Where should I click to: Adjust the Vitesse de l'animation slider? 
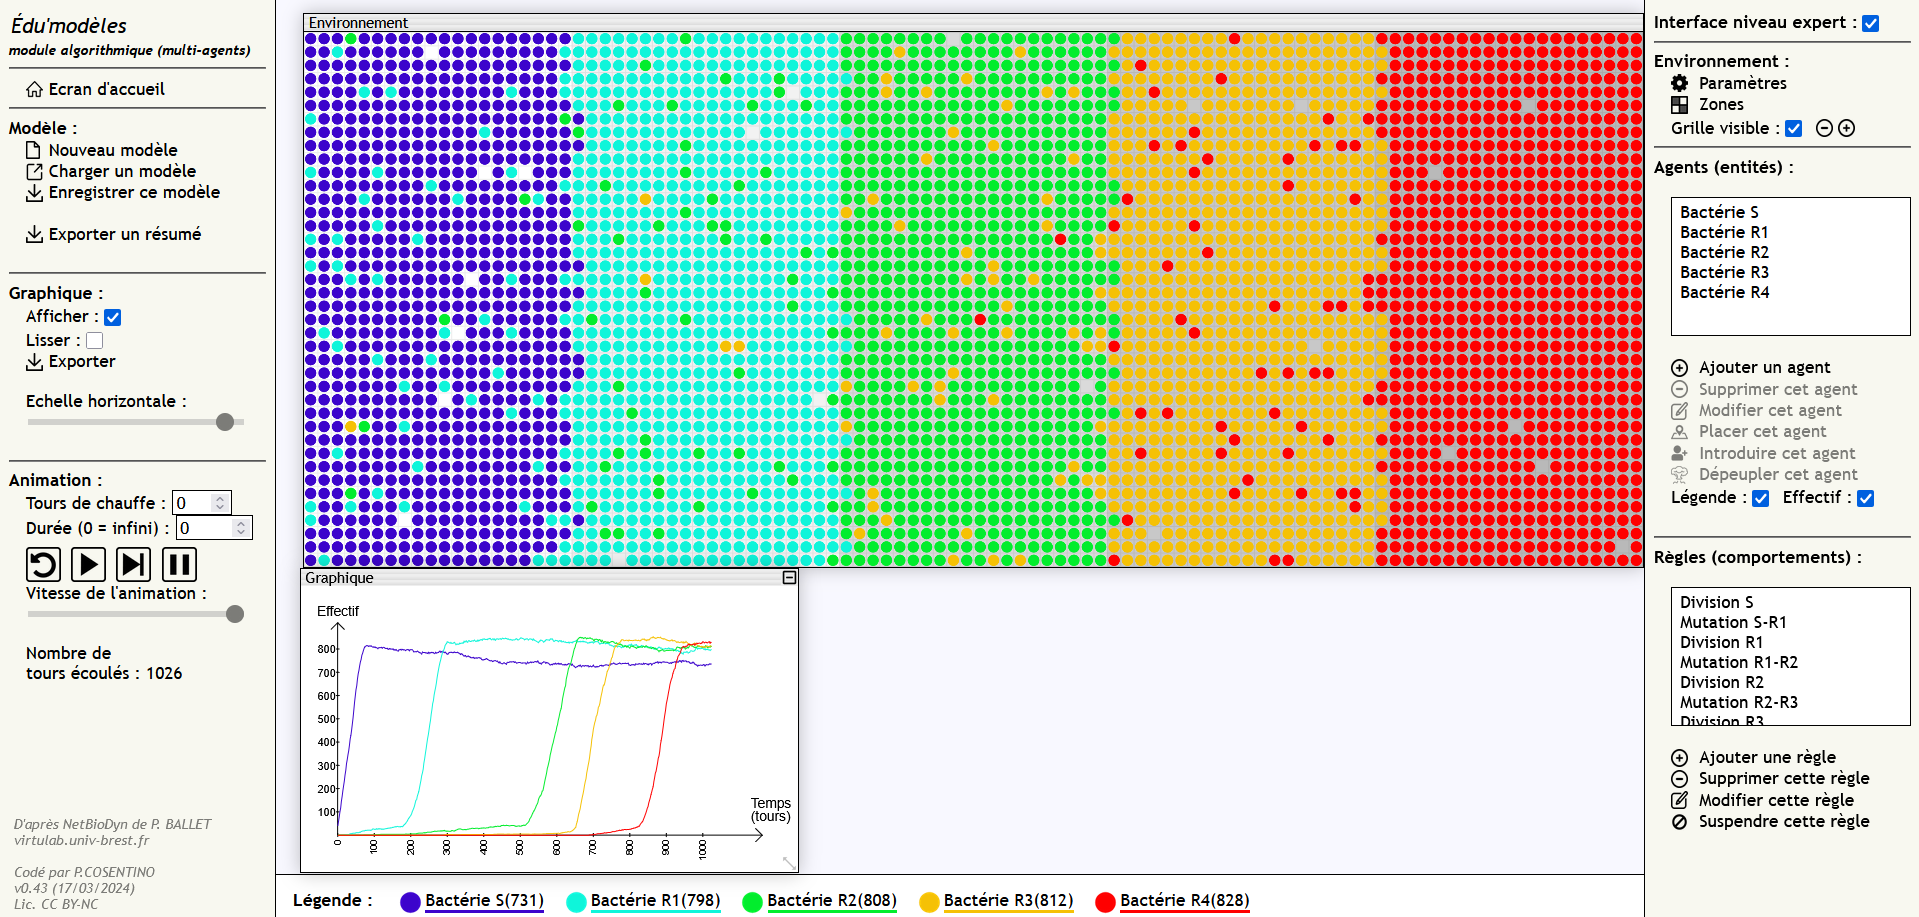click(x=235, y=614)
